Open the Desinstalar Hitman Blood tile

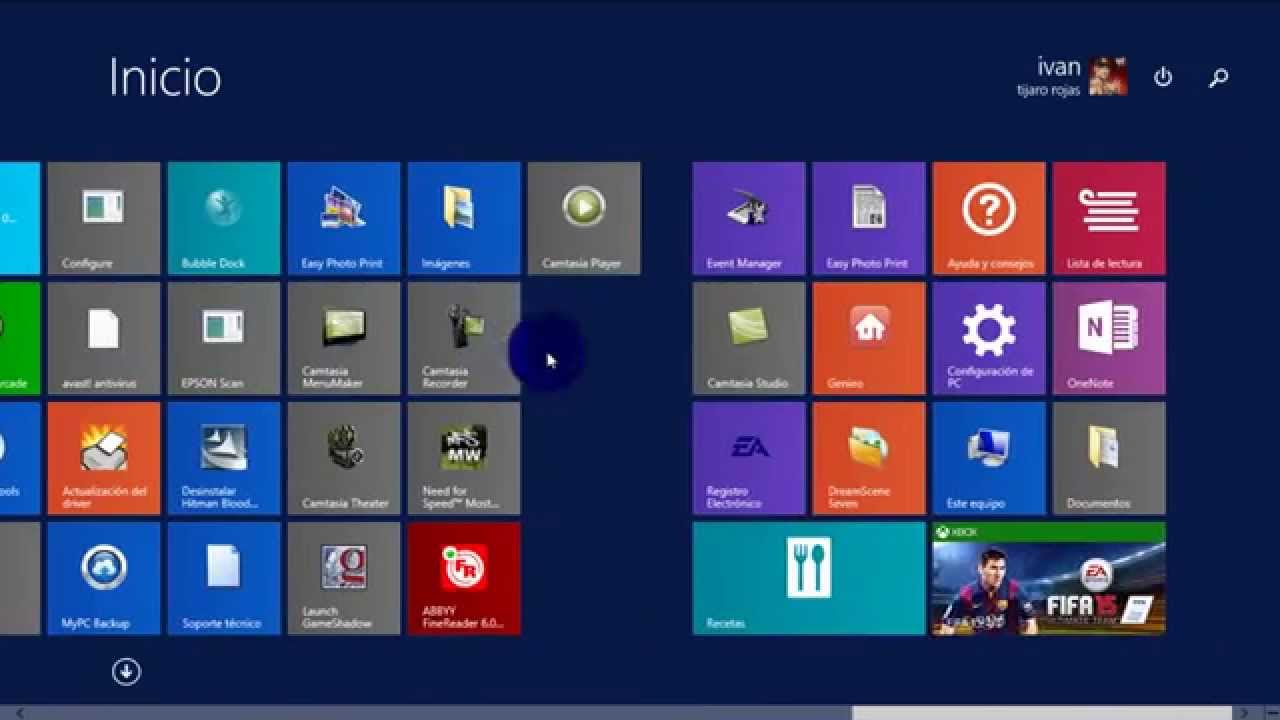click(x=224, y=458)
